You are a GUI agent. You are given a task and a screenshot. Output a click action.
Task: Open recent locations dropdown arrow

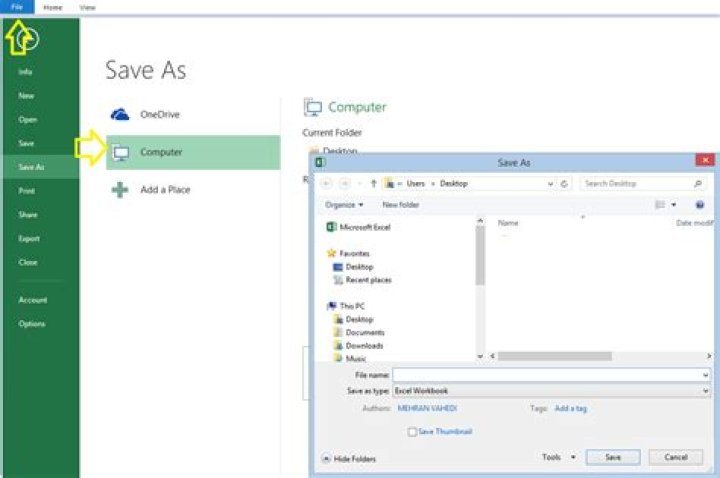360,184
